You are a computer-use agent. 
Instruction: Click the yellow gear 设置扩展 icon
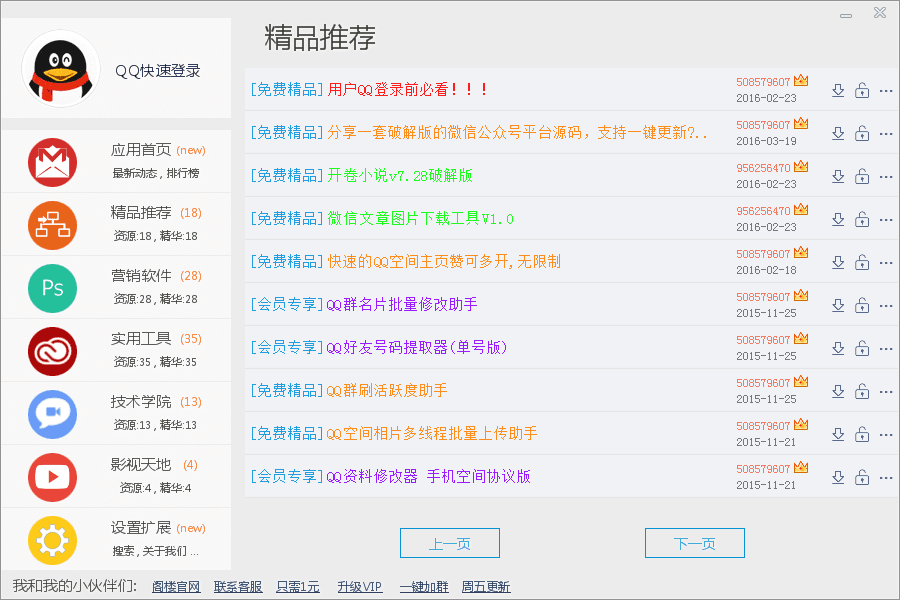pyautogui.click(x=52, y=540)
